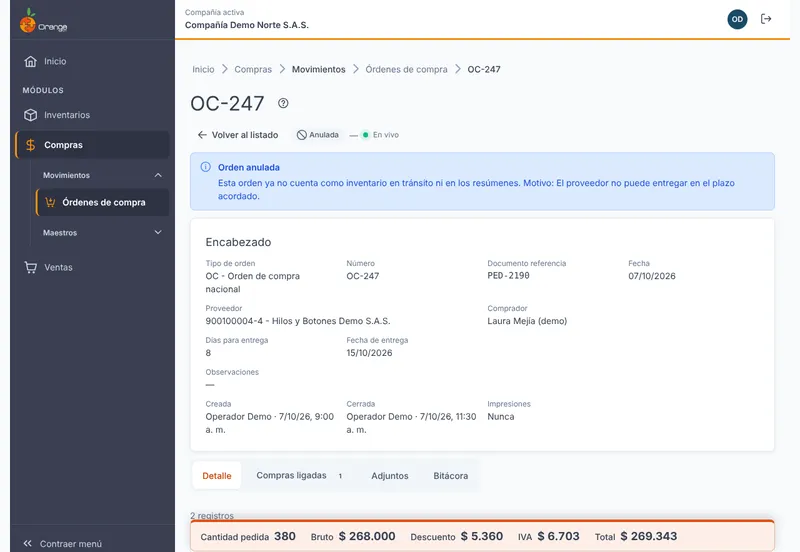Click Compras in the breadcrumb
The width and height of the screenshot is (800, 552).
pos(253,69)
